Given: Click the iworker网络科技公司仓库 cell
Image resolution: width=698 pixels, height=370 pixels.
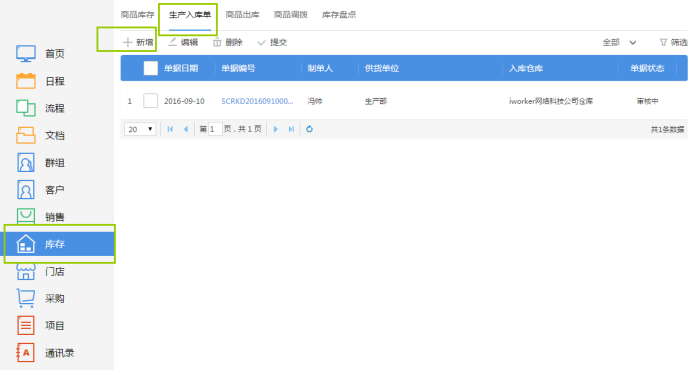Looking at the screenshot, I should point(551,101).
